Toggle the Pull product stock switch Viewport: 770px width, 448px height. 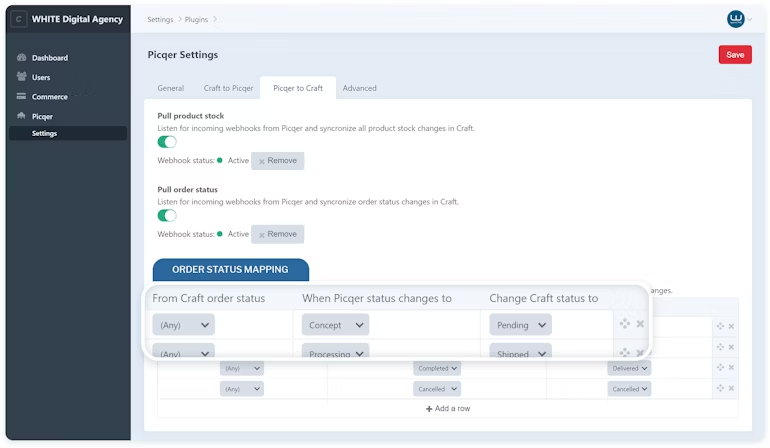[167, 142]
